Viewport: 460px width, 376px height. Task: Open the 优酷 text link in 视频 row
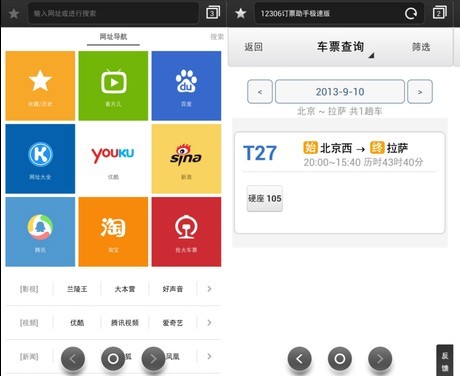pyautogui.click(x=77, y=323)
